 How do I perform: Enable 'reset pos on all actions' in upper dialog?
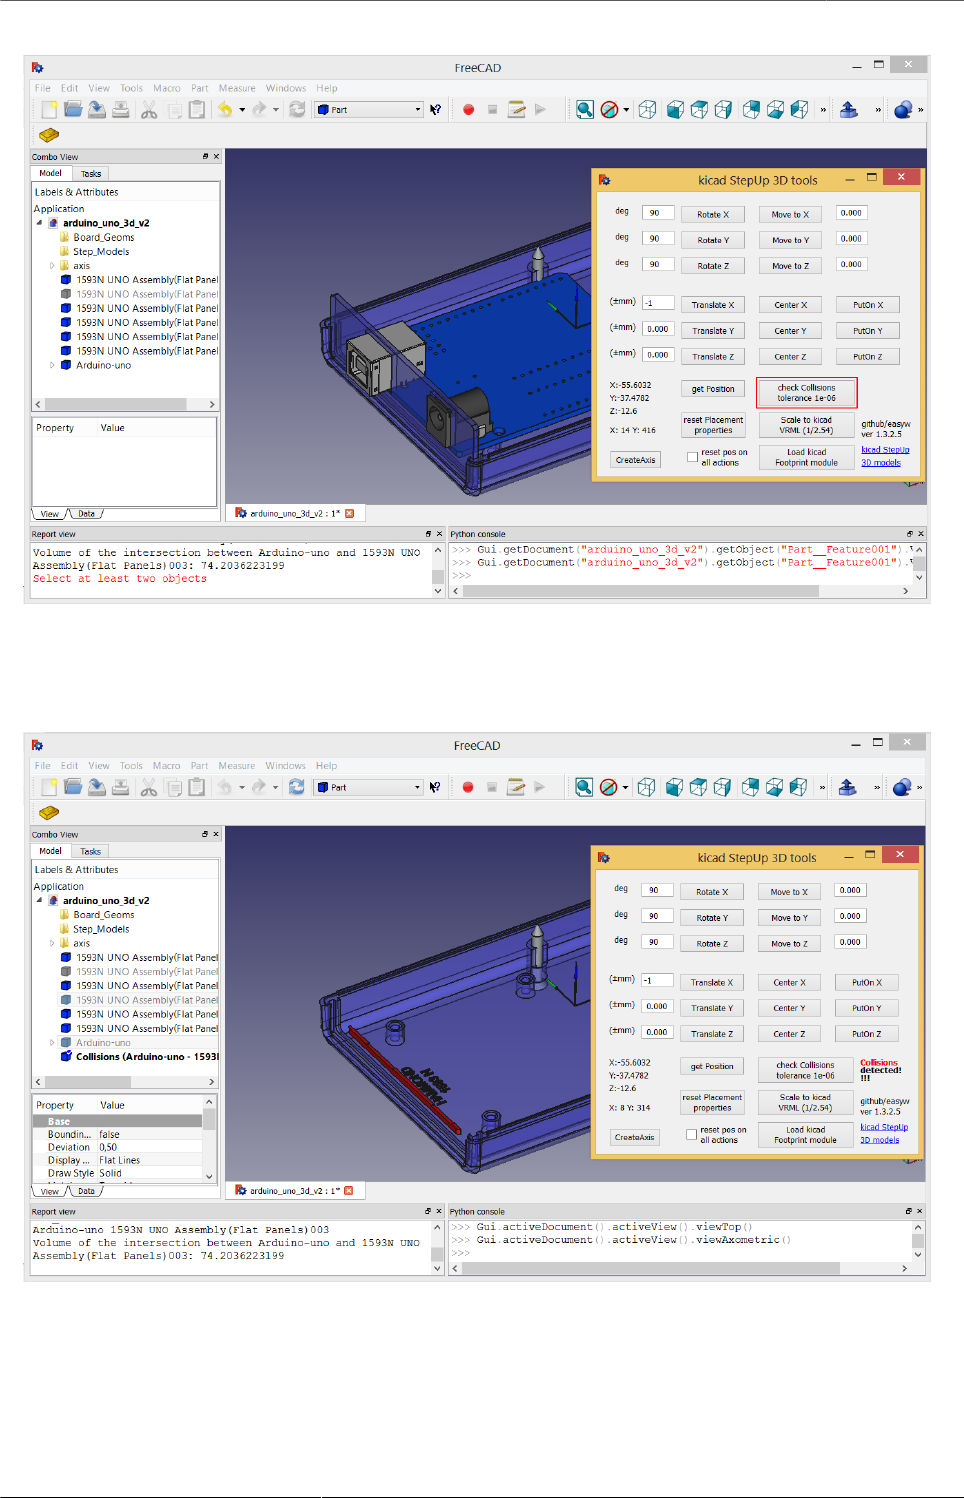pos(692,457)
